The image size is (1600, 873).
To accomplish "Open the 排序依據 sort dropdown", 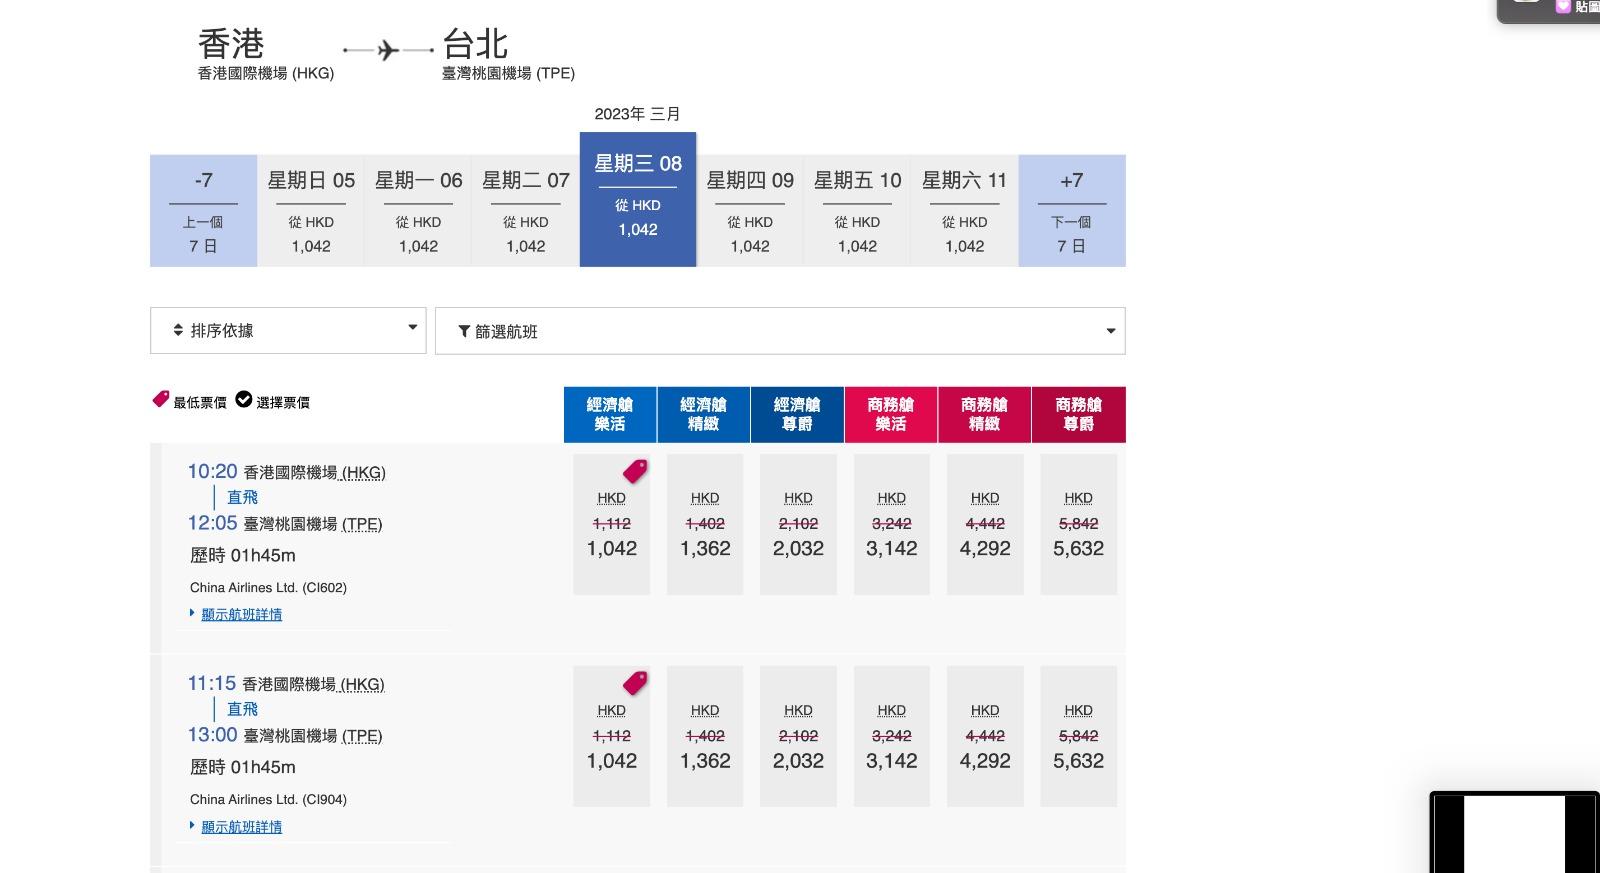I will [x=288, y=330].
